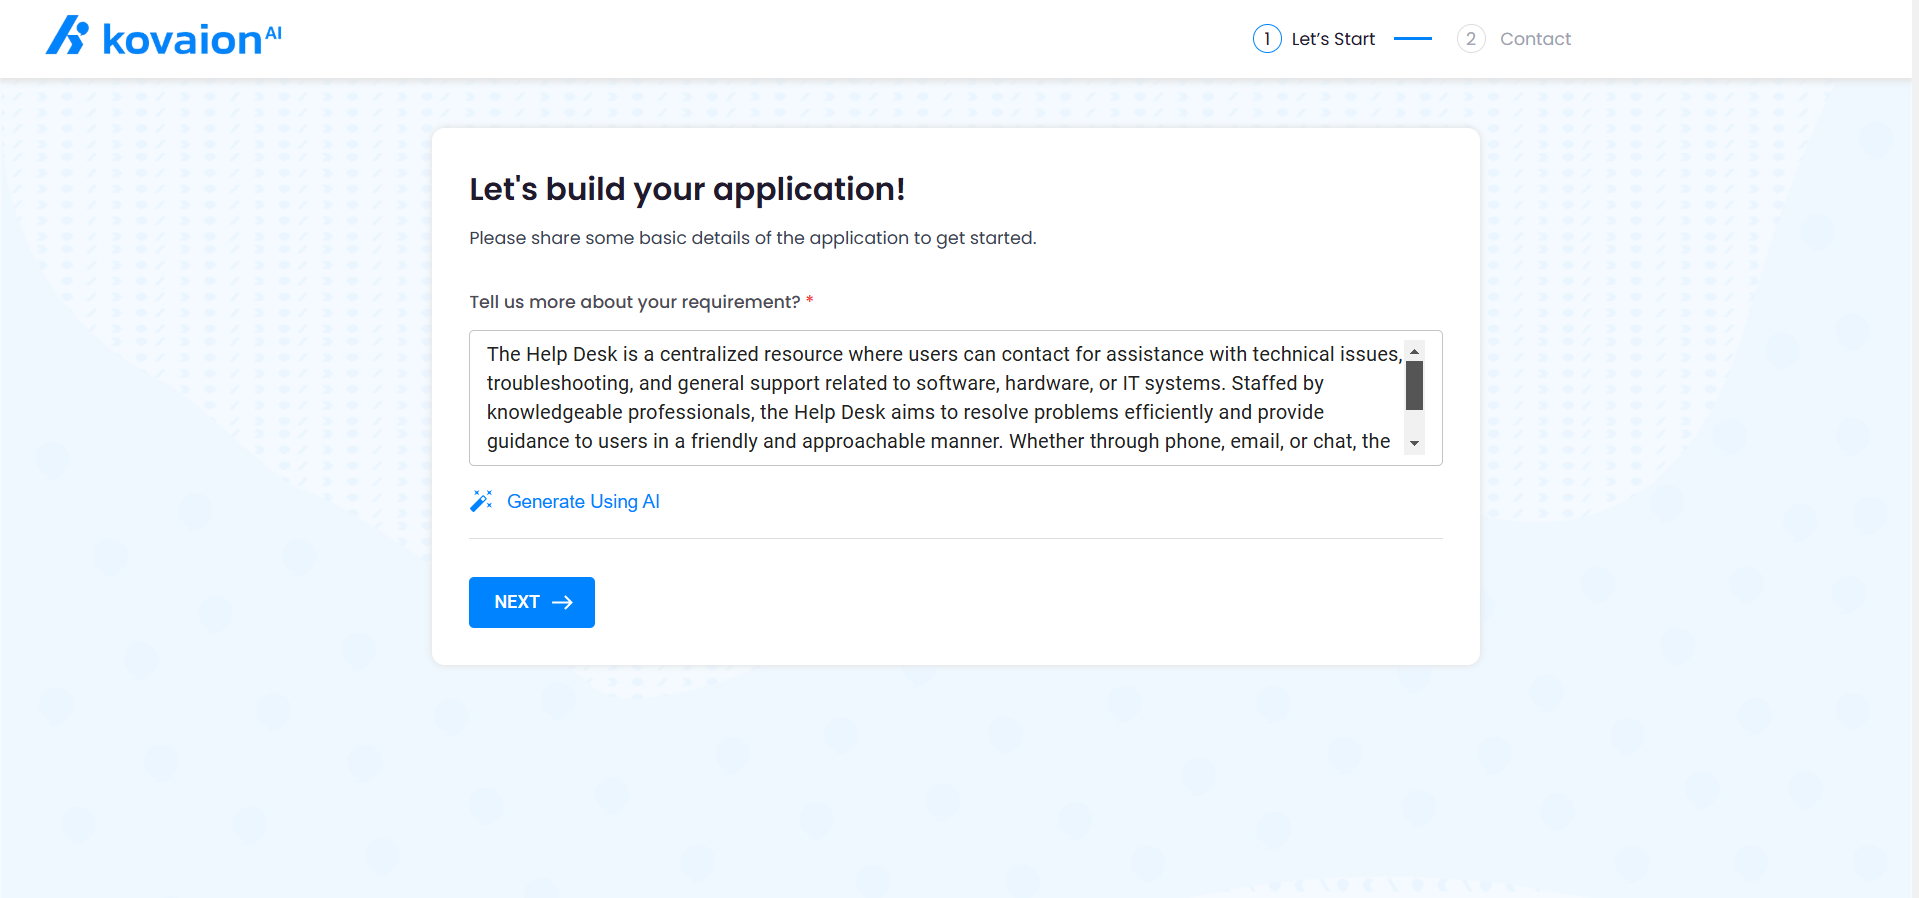The height and width of the screenshot is (898, 1919).
Task: Click the red required asterisk marker
Action: tap(810, 301)
